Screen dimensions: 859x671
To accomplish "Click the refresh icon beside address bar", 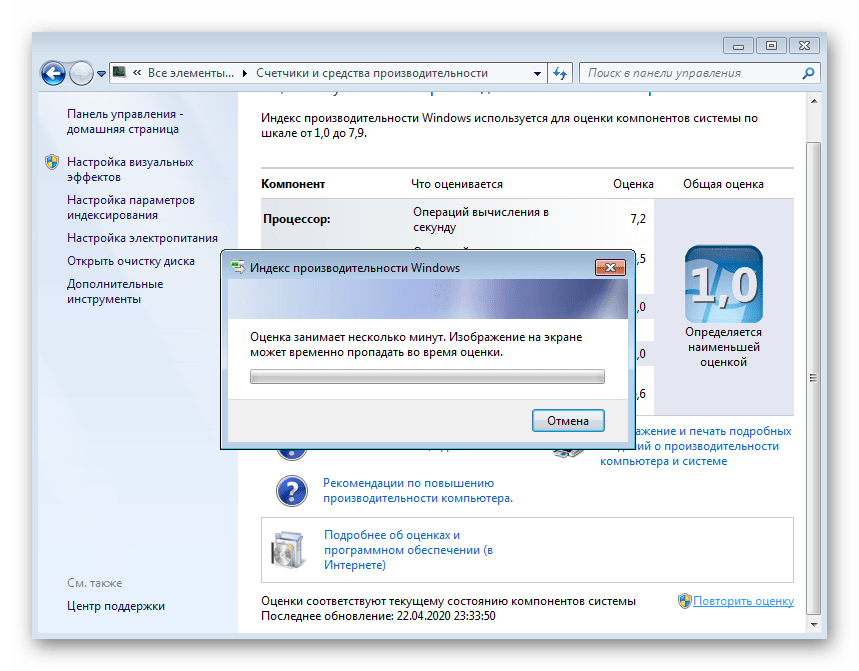I will (560, 73).
